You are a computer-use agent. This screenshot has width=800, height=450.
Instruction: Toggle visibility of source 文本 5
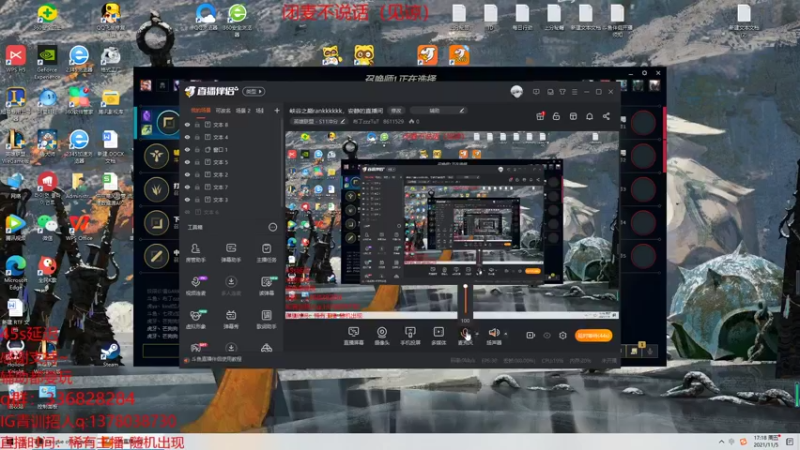pyautogui.click(x=187, y=162)
